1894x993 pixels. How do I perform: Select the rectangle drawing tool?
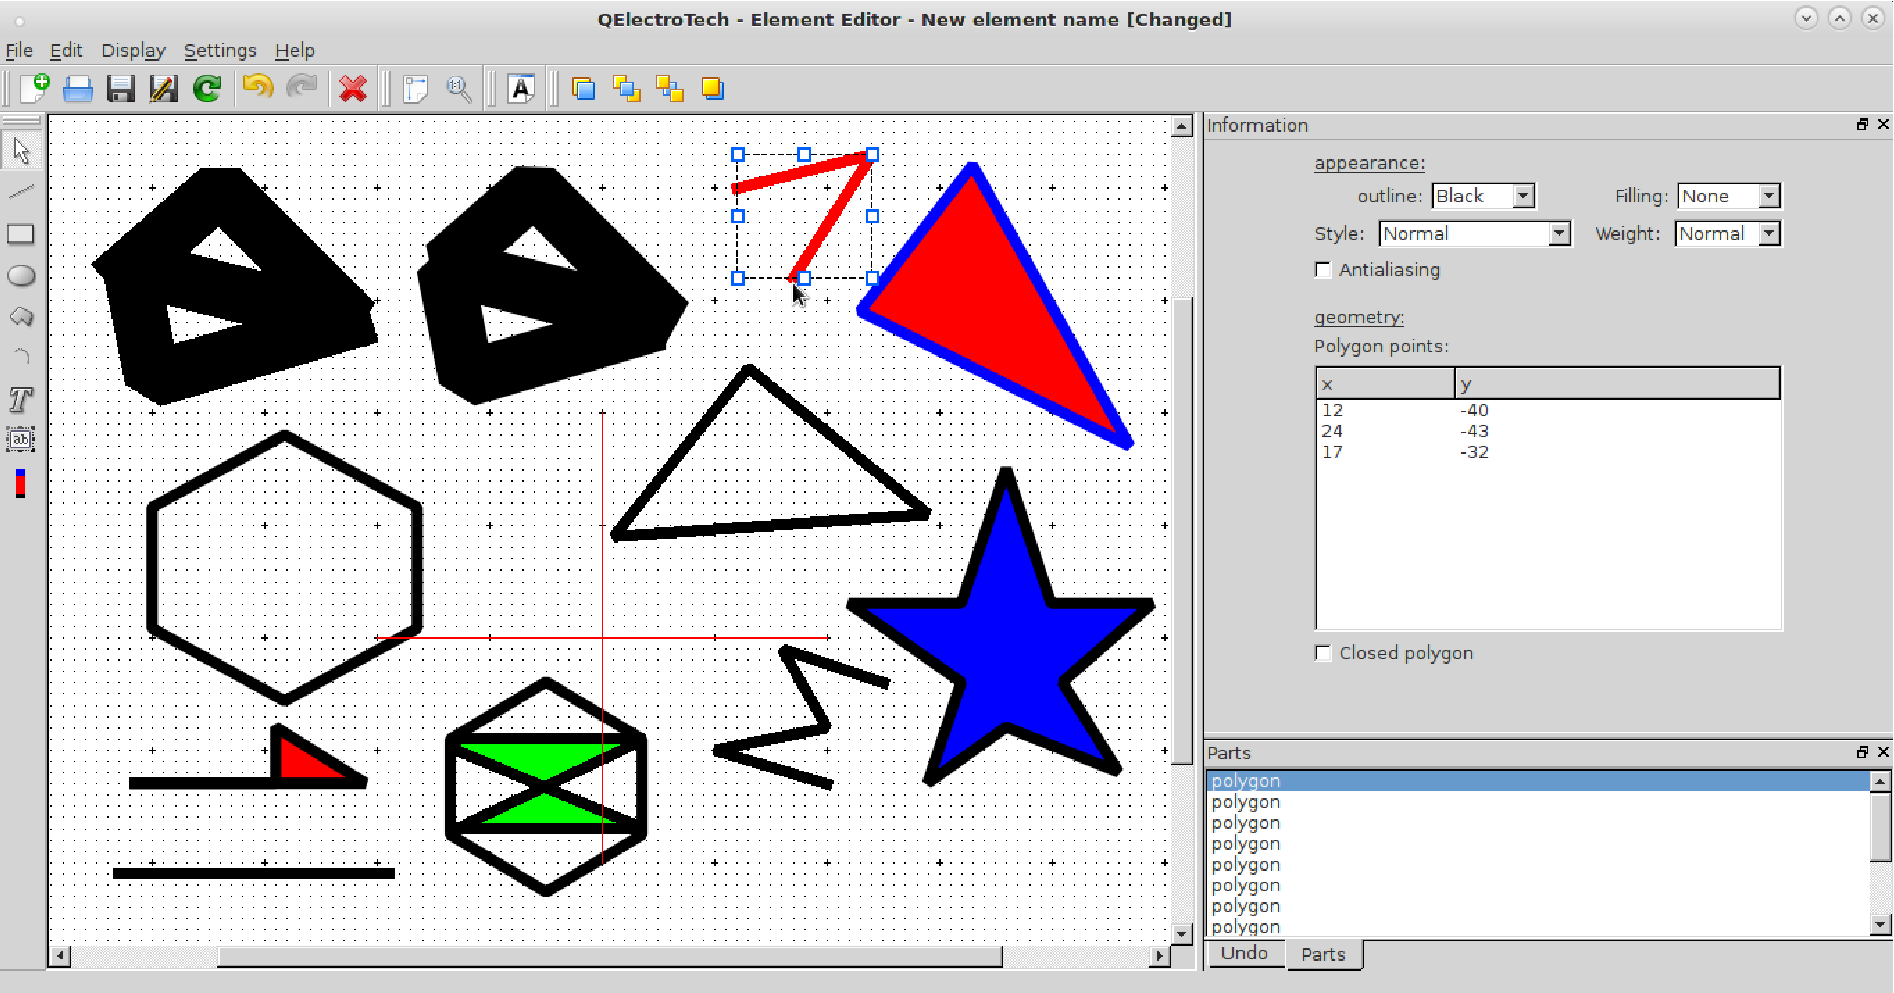[x=21, y=234]
